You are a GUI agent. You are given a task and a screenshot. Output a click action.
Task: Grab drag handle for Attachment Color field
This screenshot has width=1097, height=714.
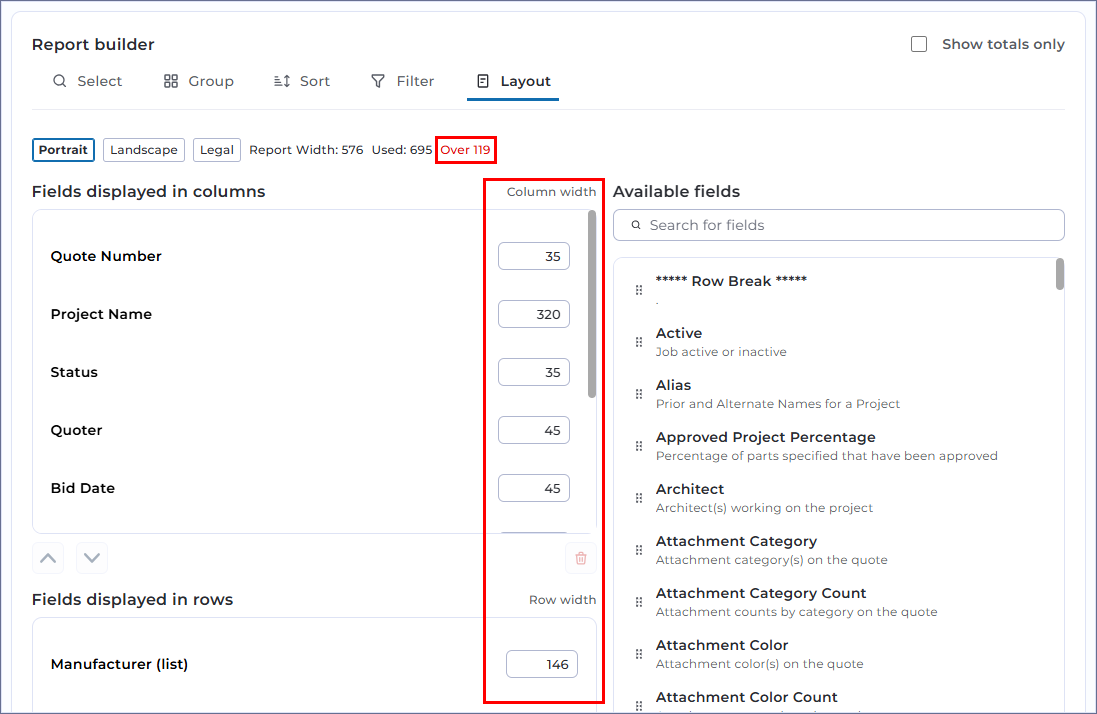point(639,654)
